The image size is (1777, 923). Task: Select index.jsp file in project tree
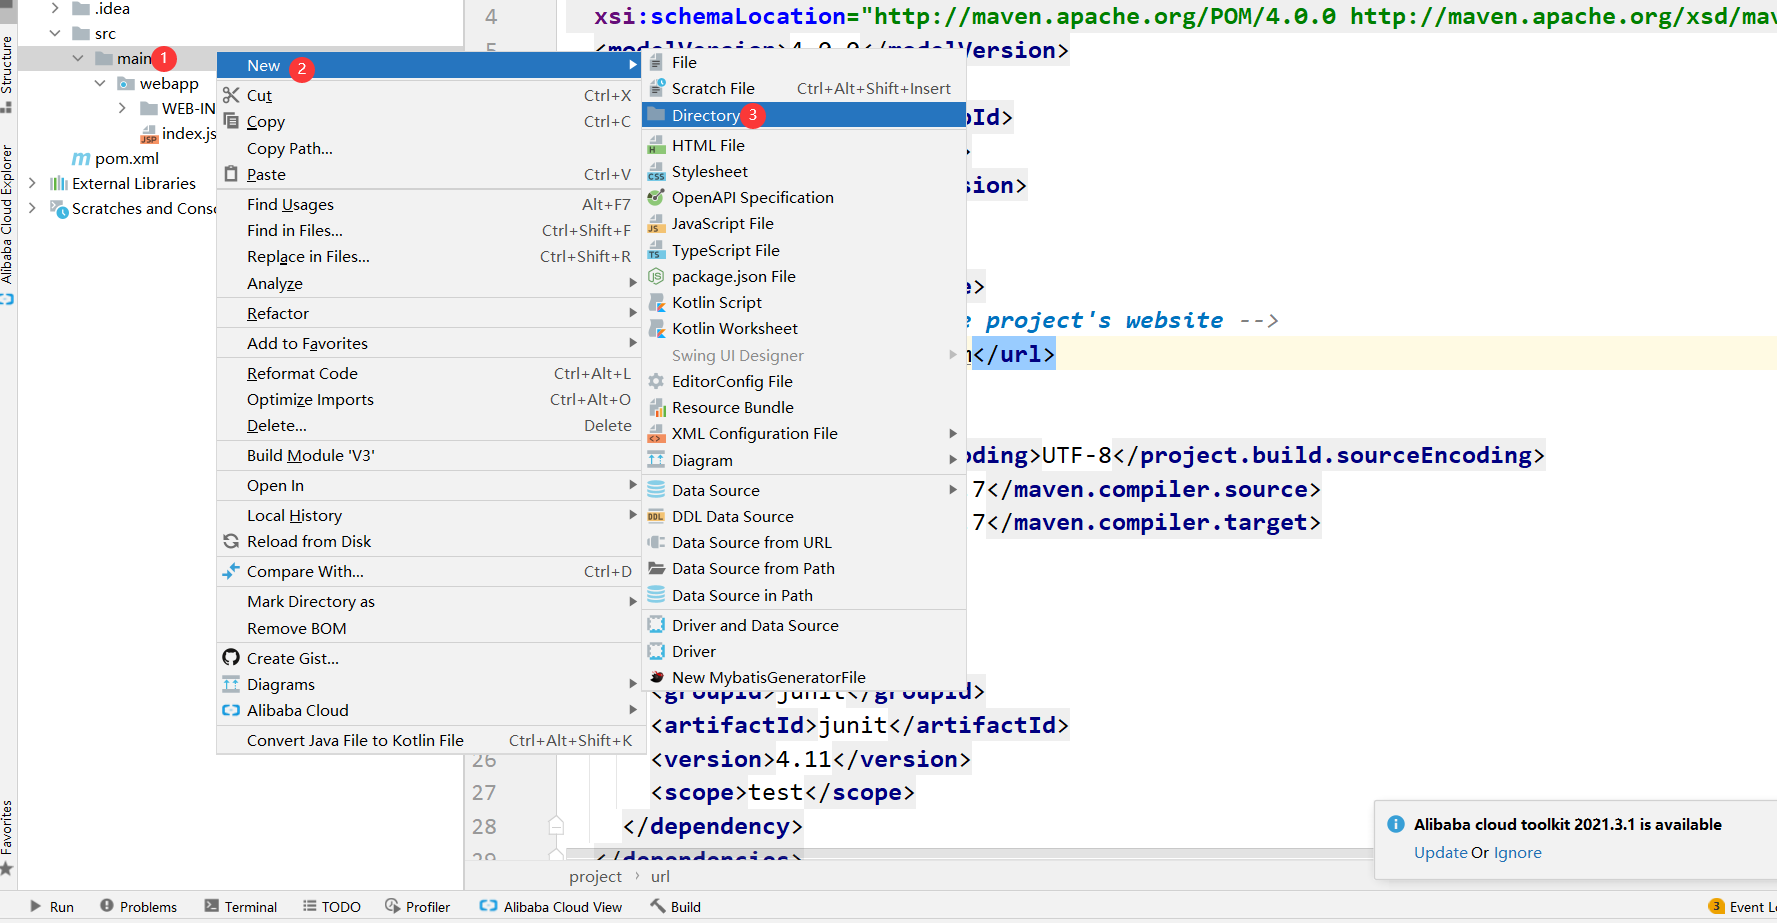(189, 133)
